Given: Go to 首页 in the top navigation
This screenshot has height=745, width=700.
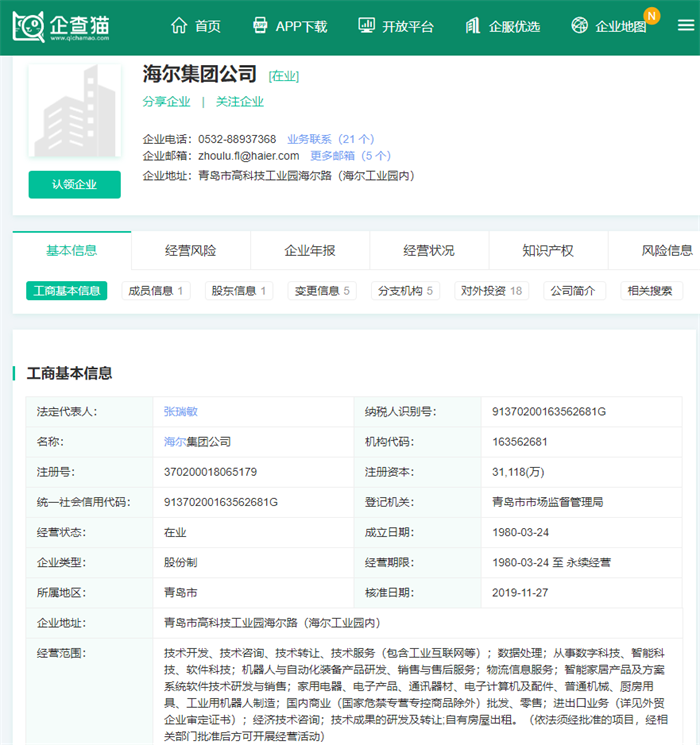Looking at the screenshot, I should pyautogui.click(x=208, y=27).
